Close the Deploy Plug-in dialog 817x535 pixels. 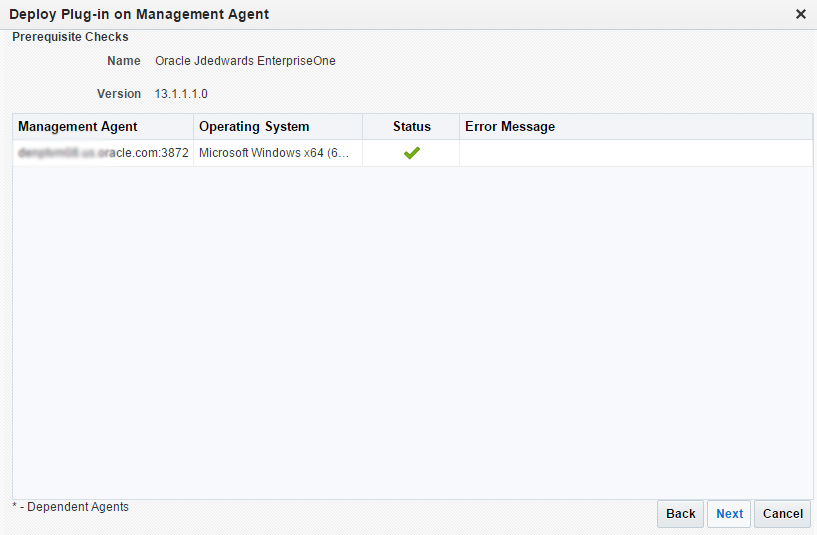pyautogui.click(x=800, y=14)
